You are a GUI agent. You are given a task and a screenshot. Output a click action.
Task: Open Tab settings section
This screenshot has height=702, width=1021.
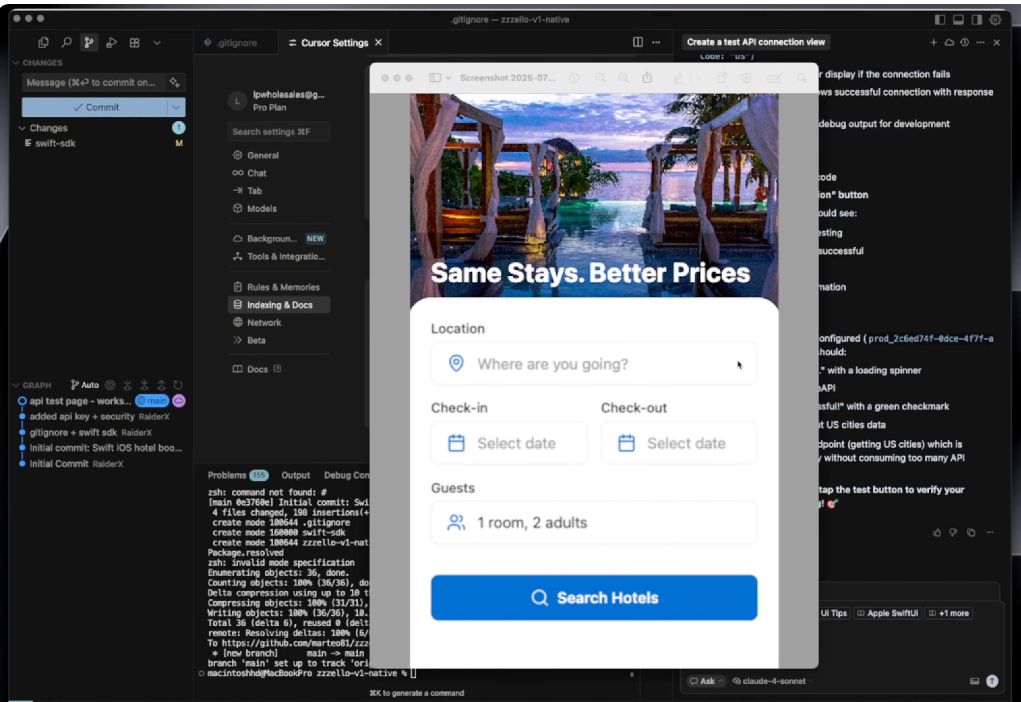[x=279, y=191]
